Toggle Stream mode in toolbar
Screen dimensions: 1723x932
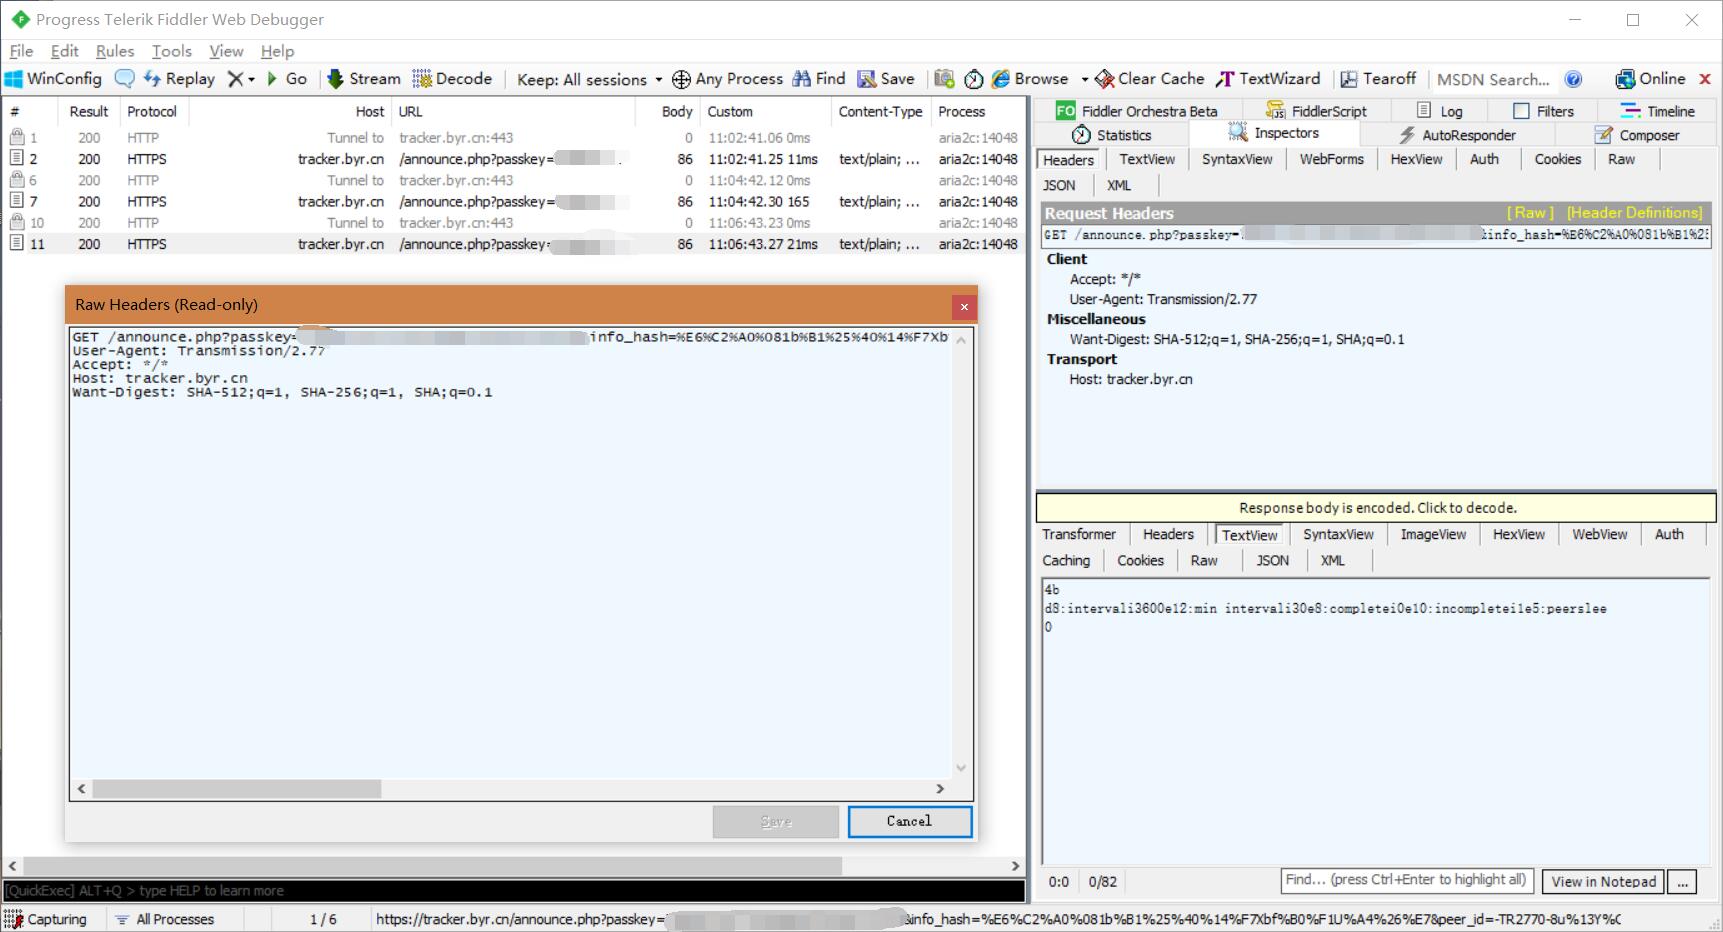coord(364,79)
